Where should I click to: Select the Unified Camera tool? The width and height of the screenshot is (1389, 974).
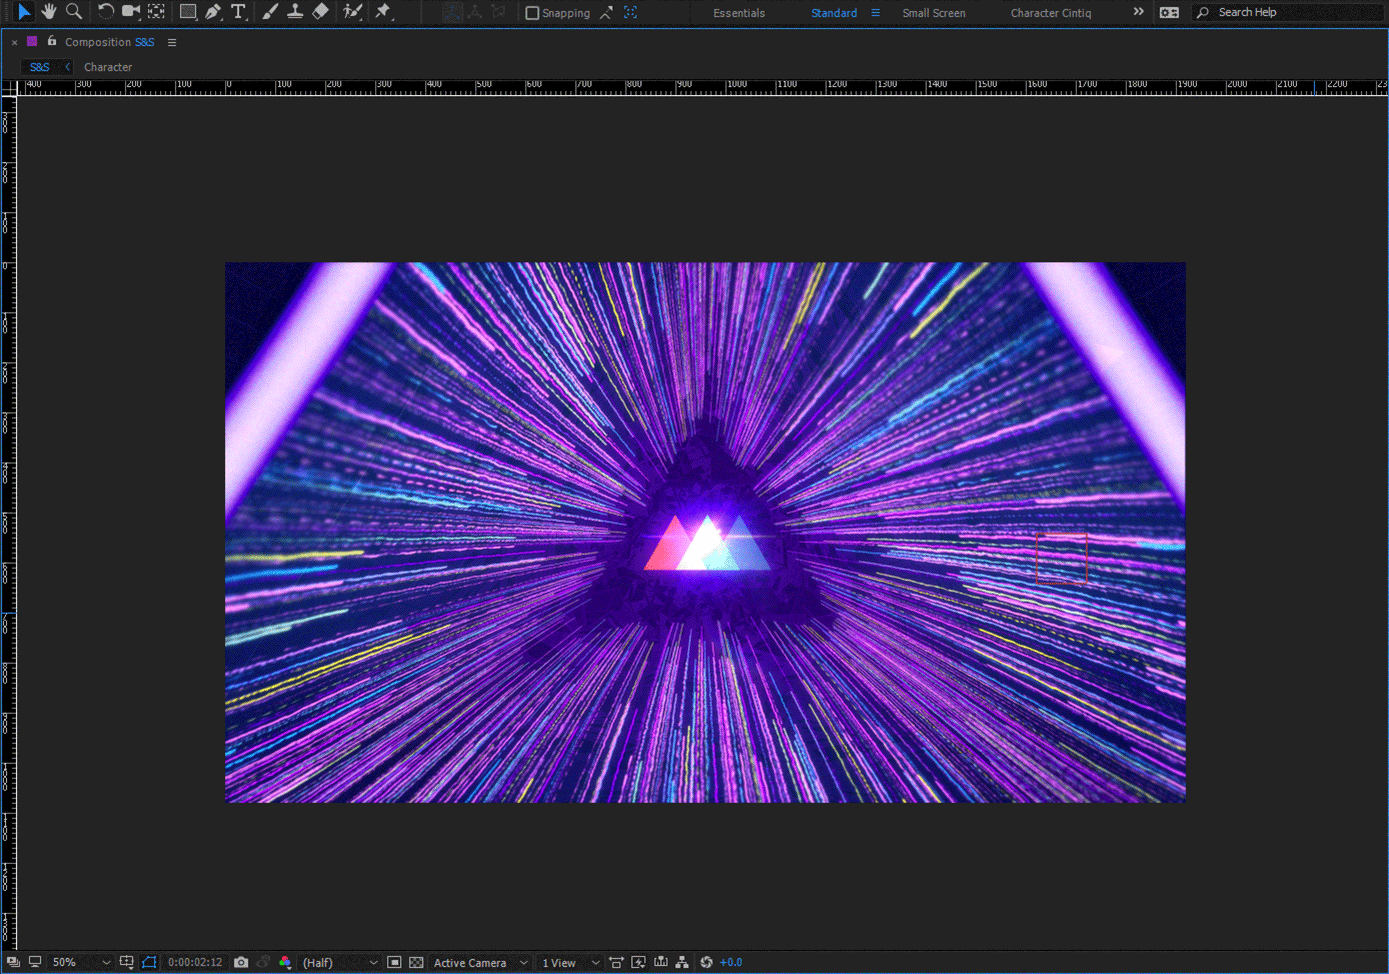click(x=131, y=11)
